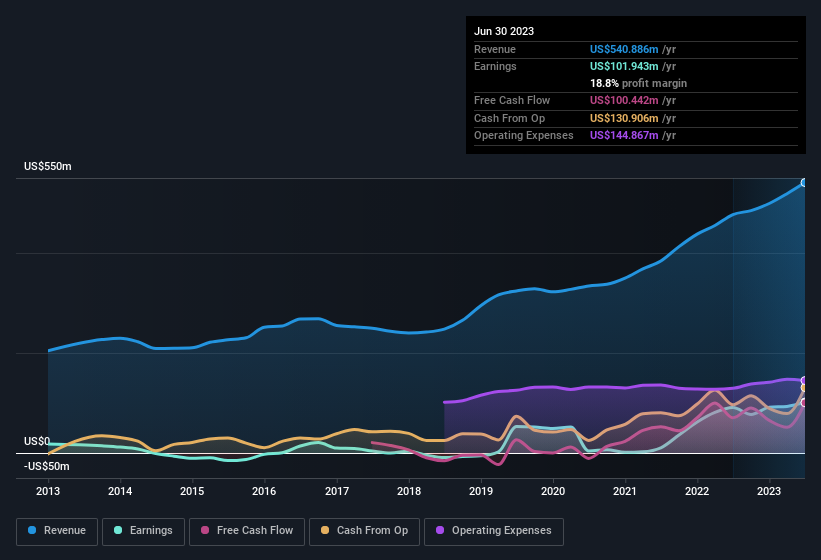Image resolution: width=821 pixels, height=560 pixels.
Task: Click the 2020 x-axis year label
Action: (x=552, y=491)
